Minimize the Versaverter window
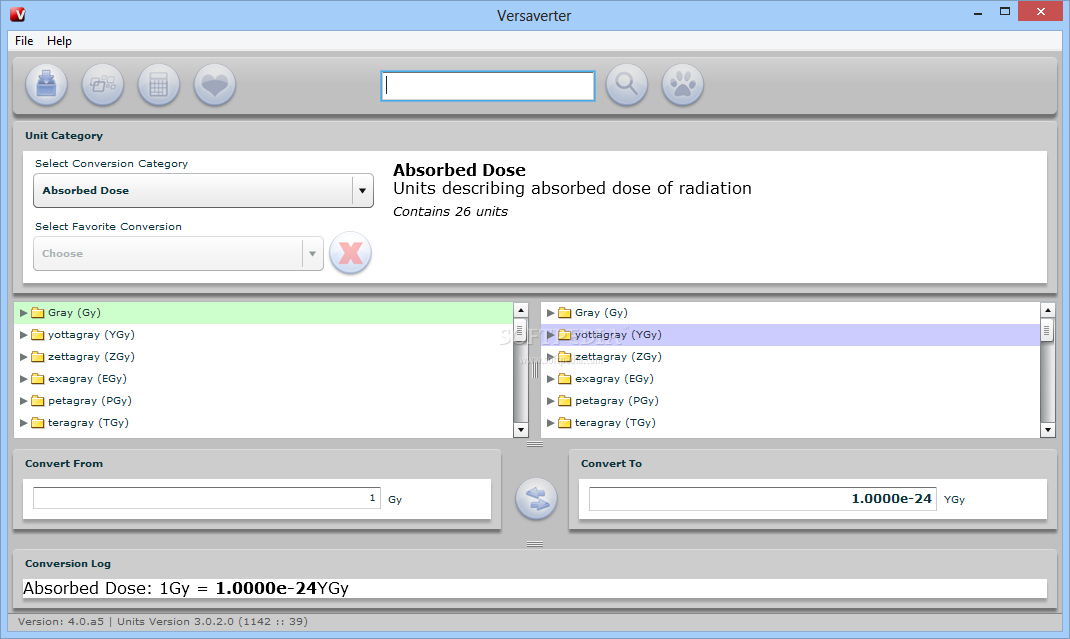This screenshot has width=1070, height=639. (x=978, y=12)
